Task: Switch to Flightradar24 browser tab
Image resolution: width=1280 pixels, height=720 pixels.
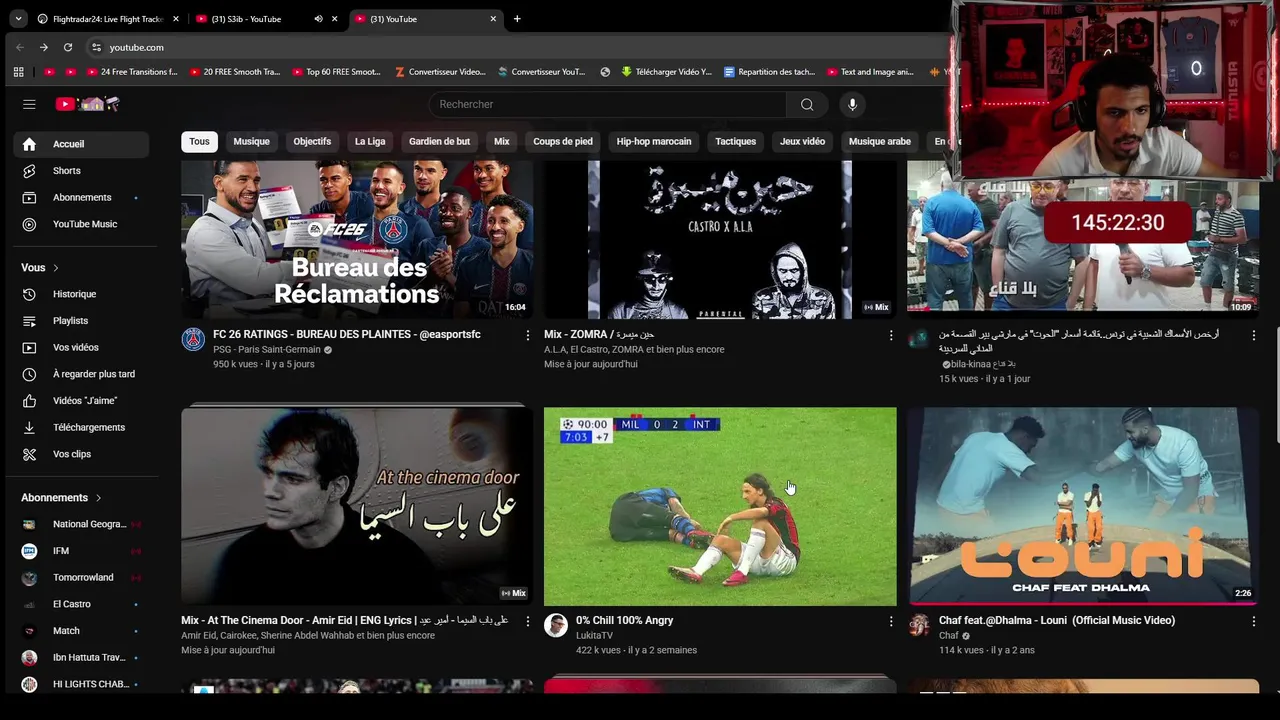Action: point(108,19)
